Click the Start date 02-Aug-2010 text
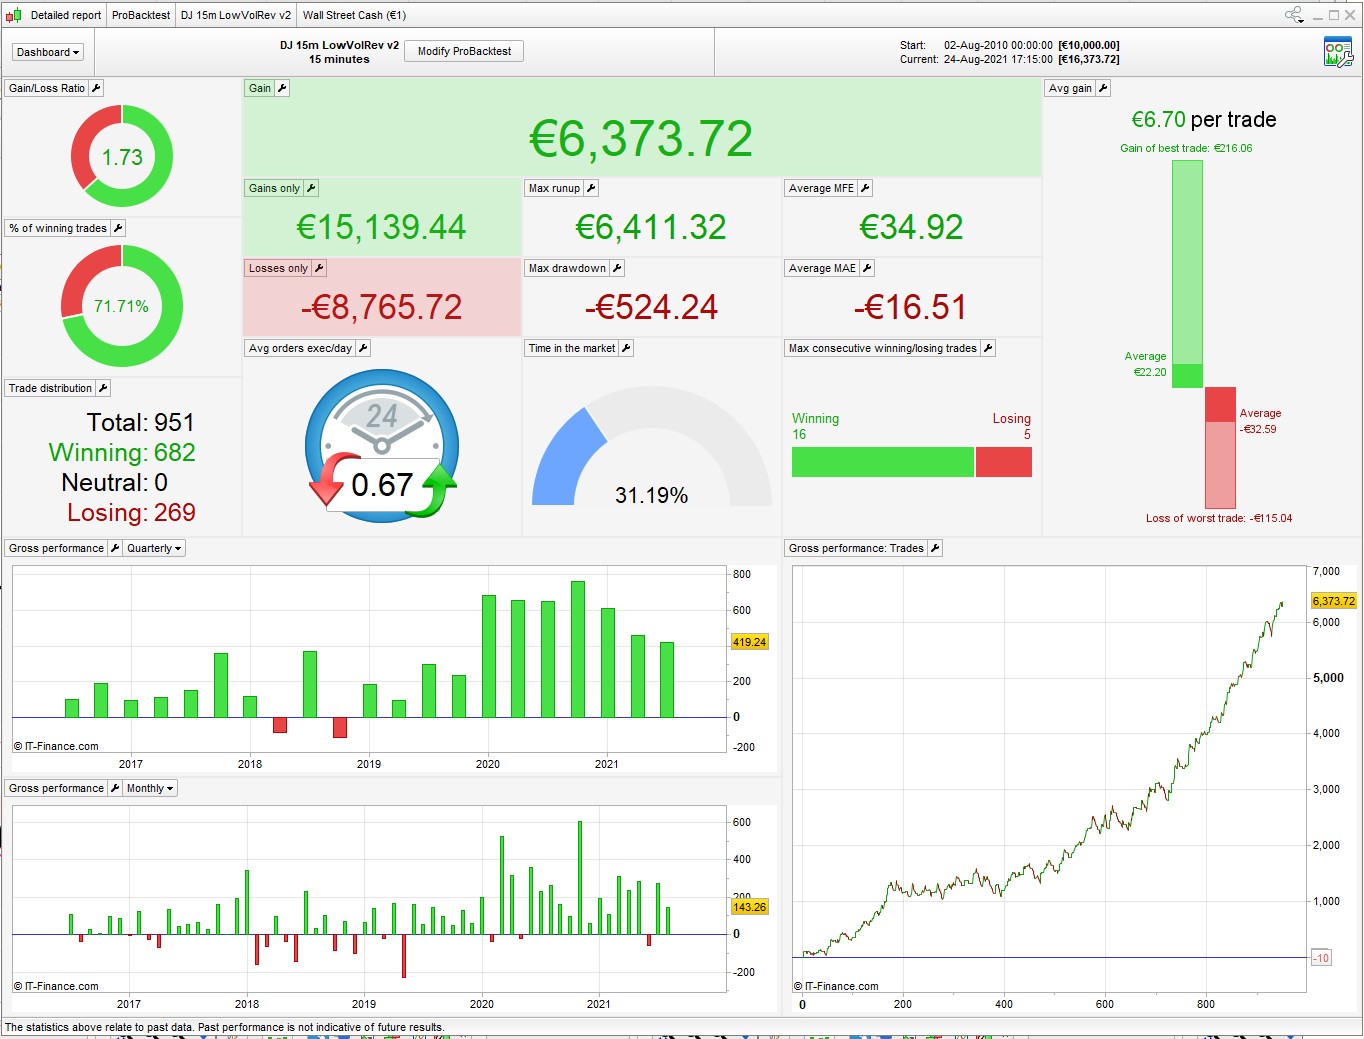Viewport: 1364px width, 1039px height. pos(998,45)
